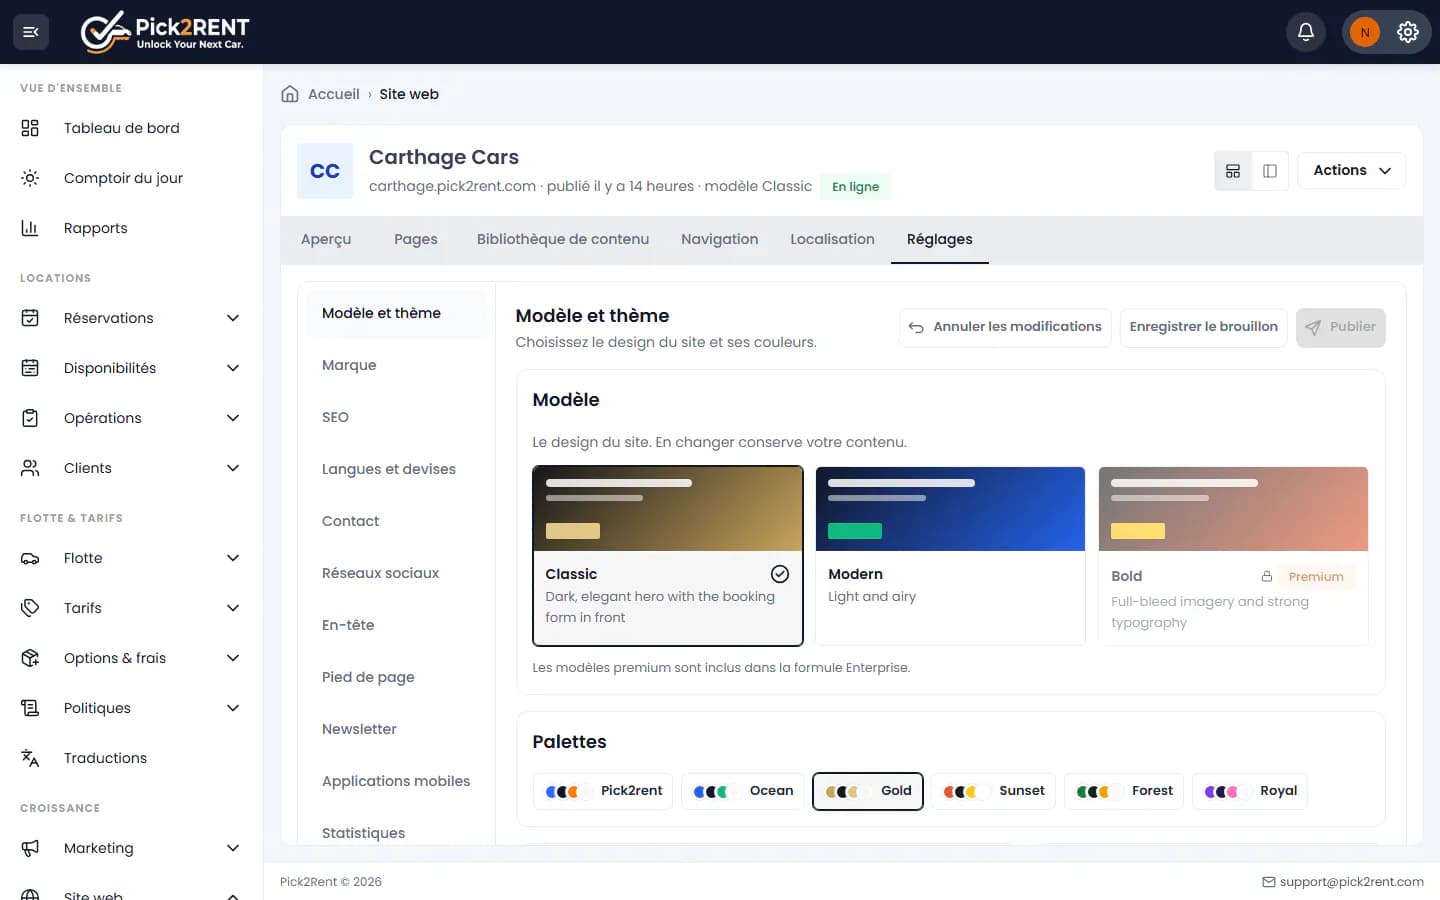This screenshot has width=1440, height=900.
Task: Select the Gold color palette
Action: pyautogui.click(x=868, y=791)
